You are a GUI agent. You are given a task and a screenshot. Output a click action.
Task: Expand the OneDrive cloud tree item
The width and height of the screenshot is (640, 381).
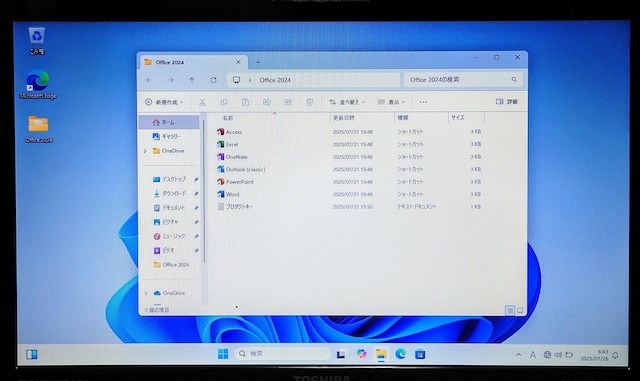146,293
